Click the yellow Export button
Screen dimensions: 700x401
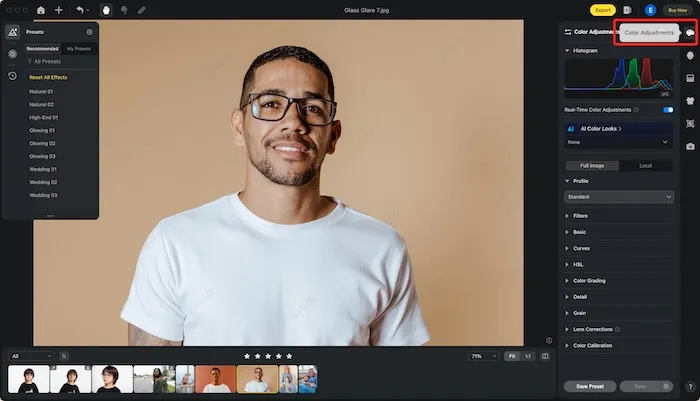tap(603, 10)
